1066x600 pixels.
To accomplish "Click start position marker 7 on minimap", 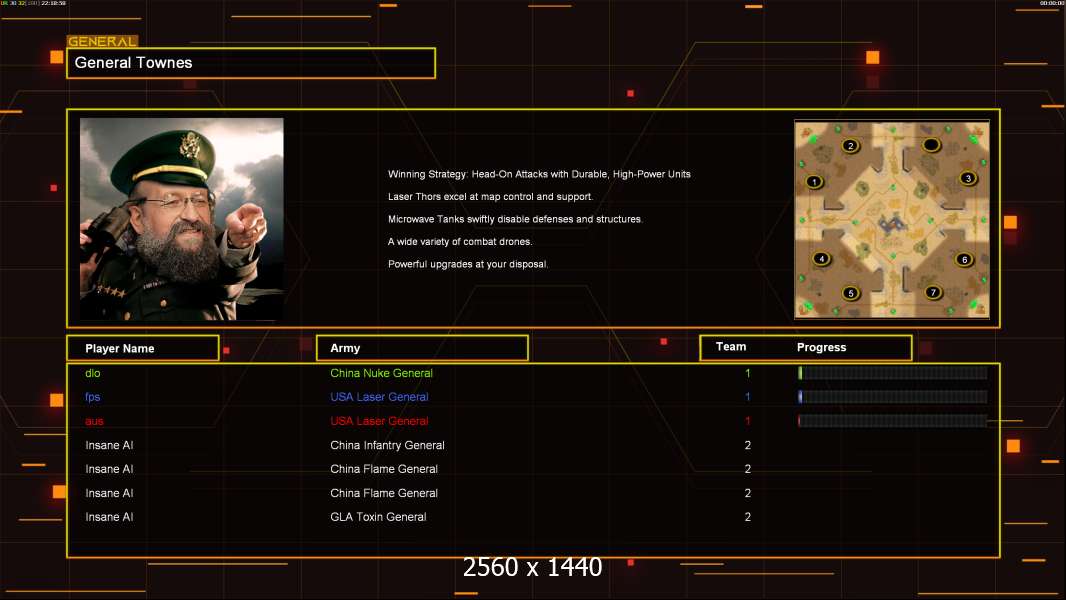I will tap(933, 292).
